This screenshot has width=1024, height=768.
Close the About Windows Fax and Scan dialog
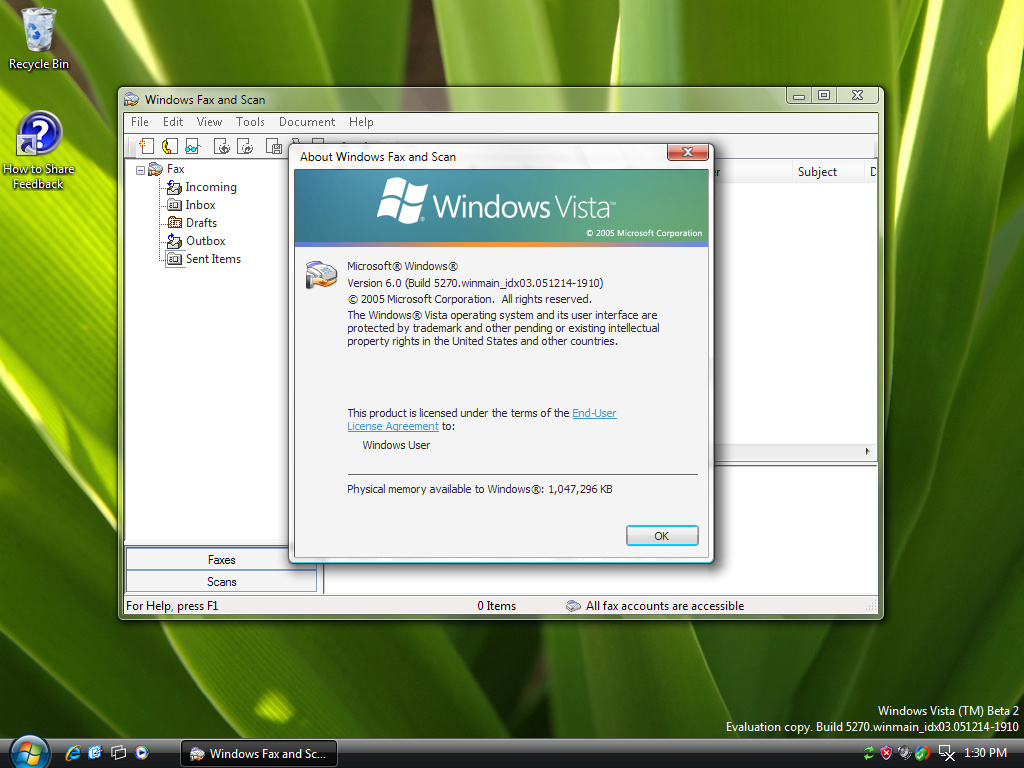tap(688, 152)
